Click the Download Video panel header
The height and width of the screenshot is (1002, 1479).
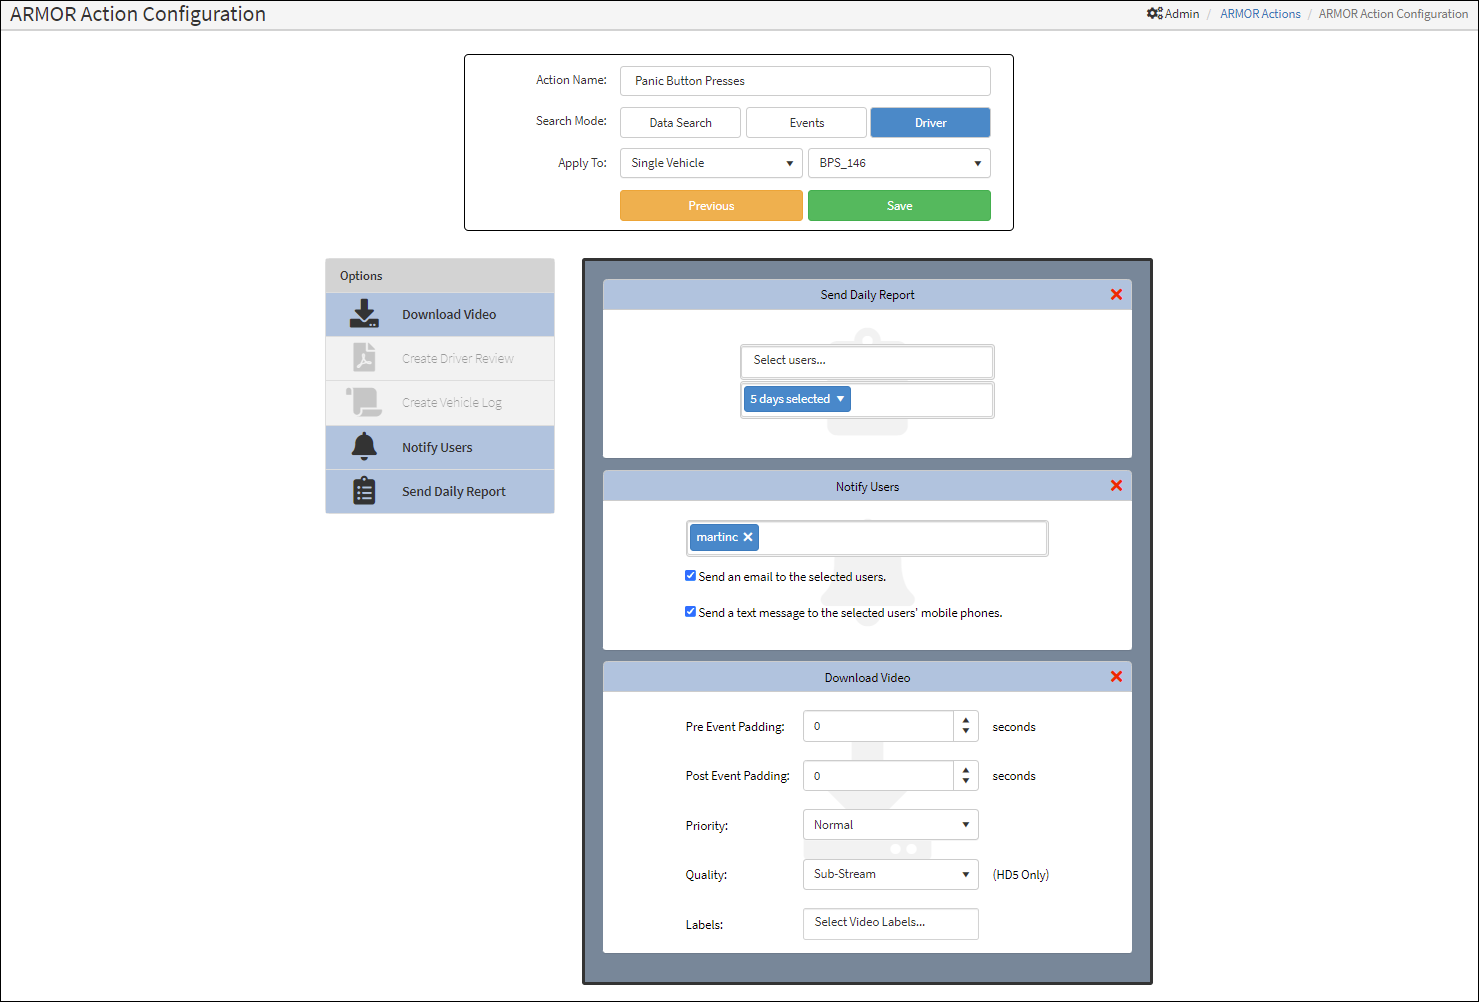tap(867, 677)
